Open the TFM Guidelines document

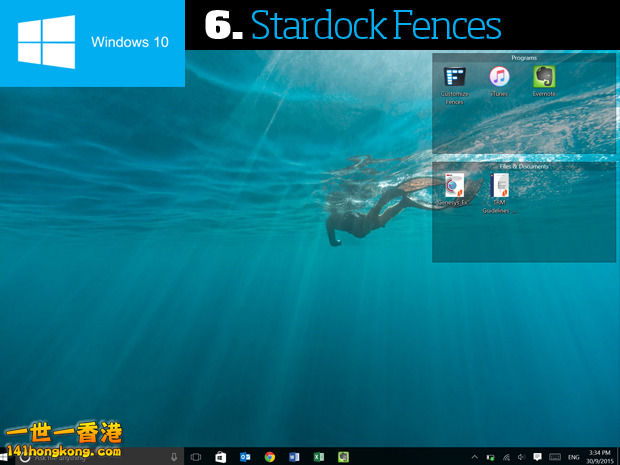pos(499,187)
